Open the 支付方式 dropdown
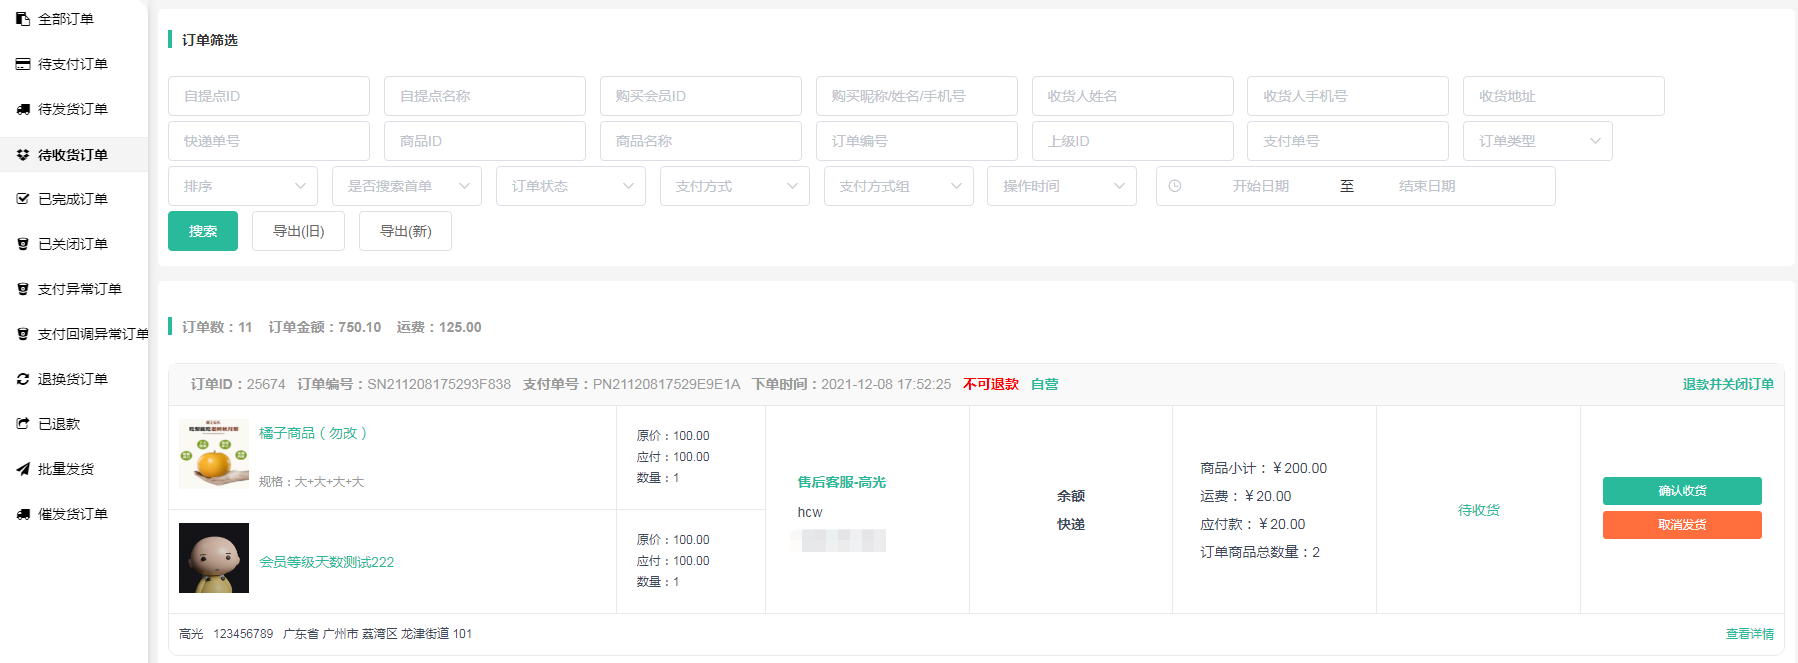 pos(734,186)
